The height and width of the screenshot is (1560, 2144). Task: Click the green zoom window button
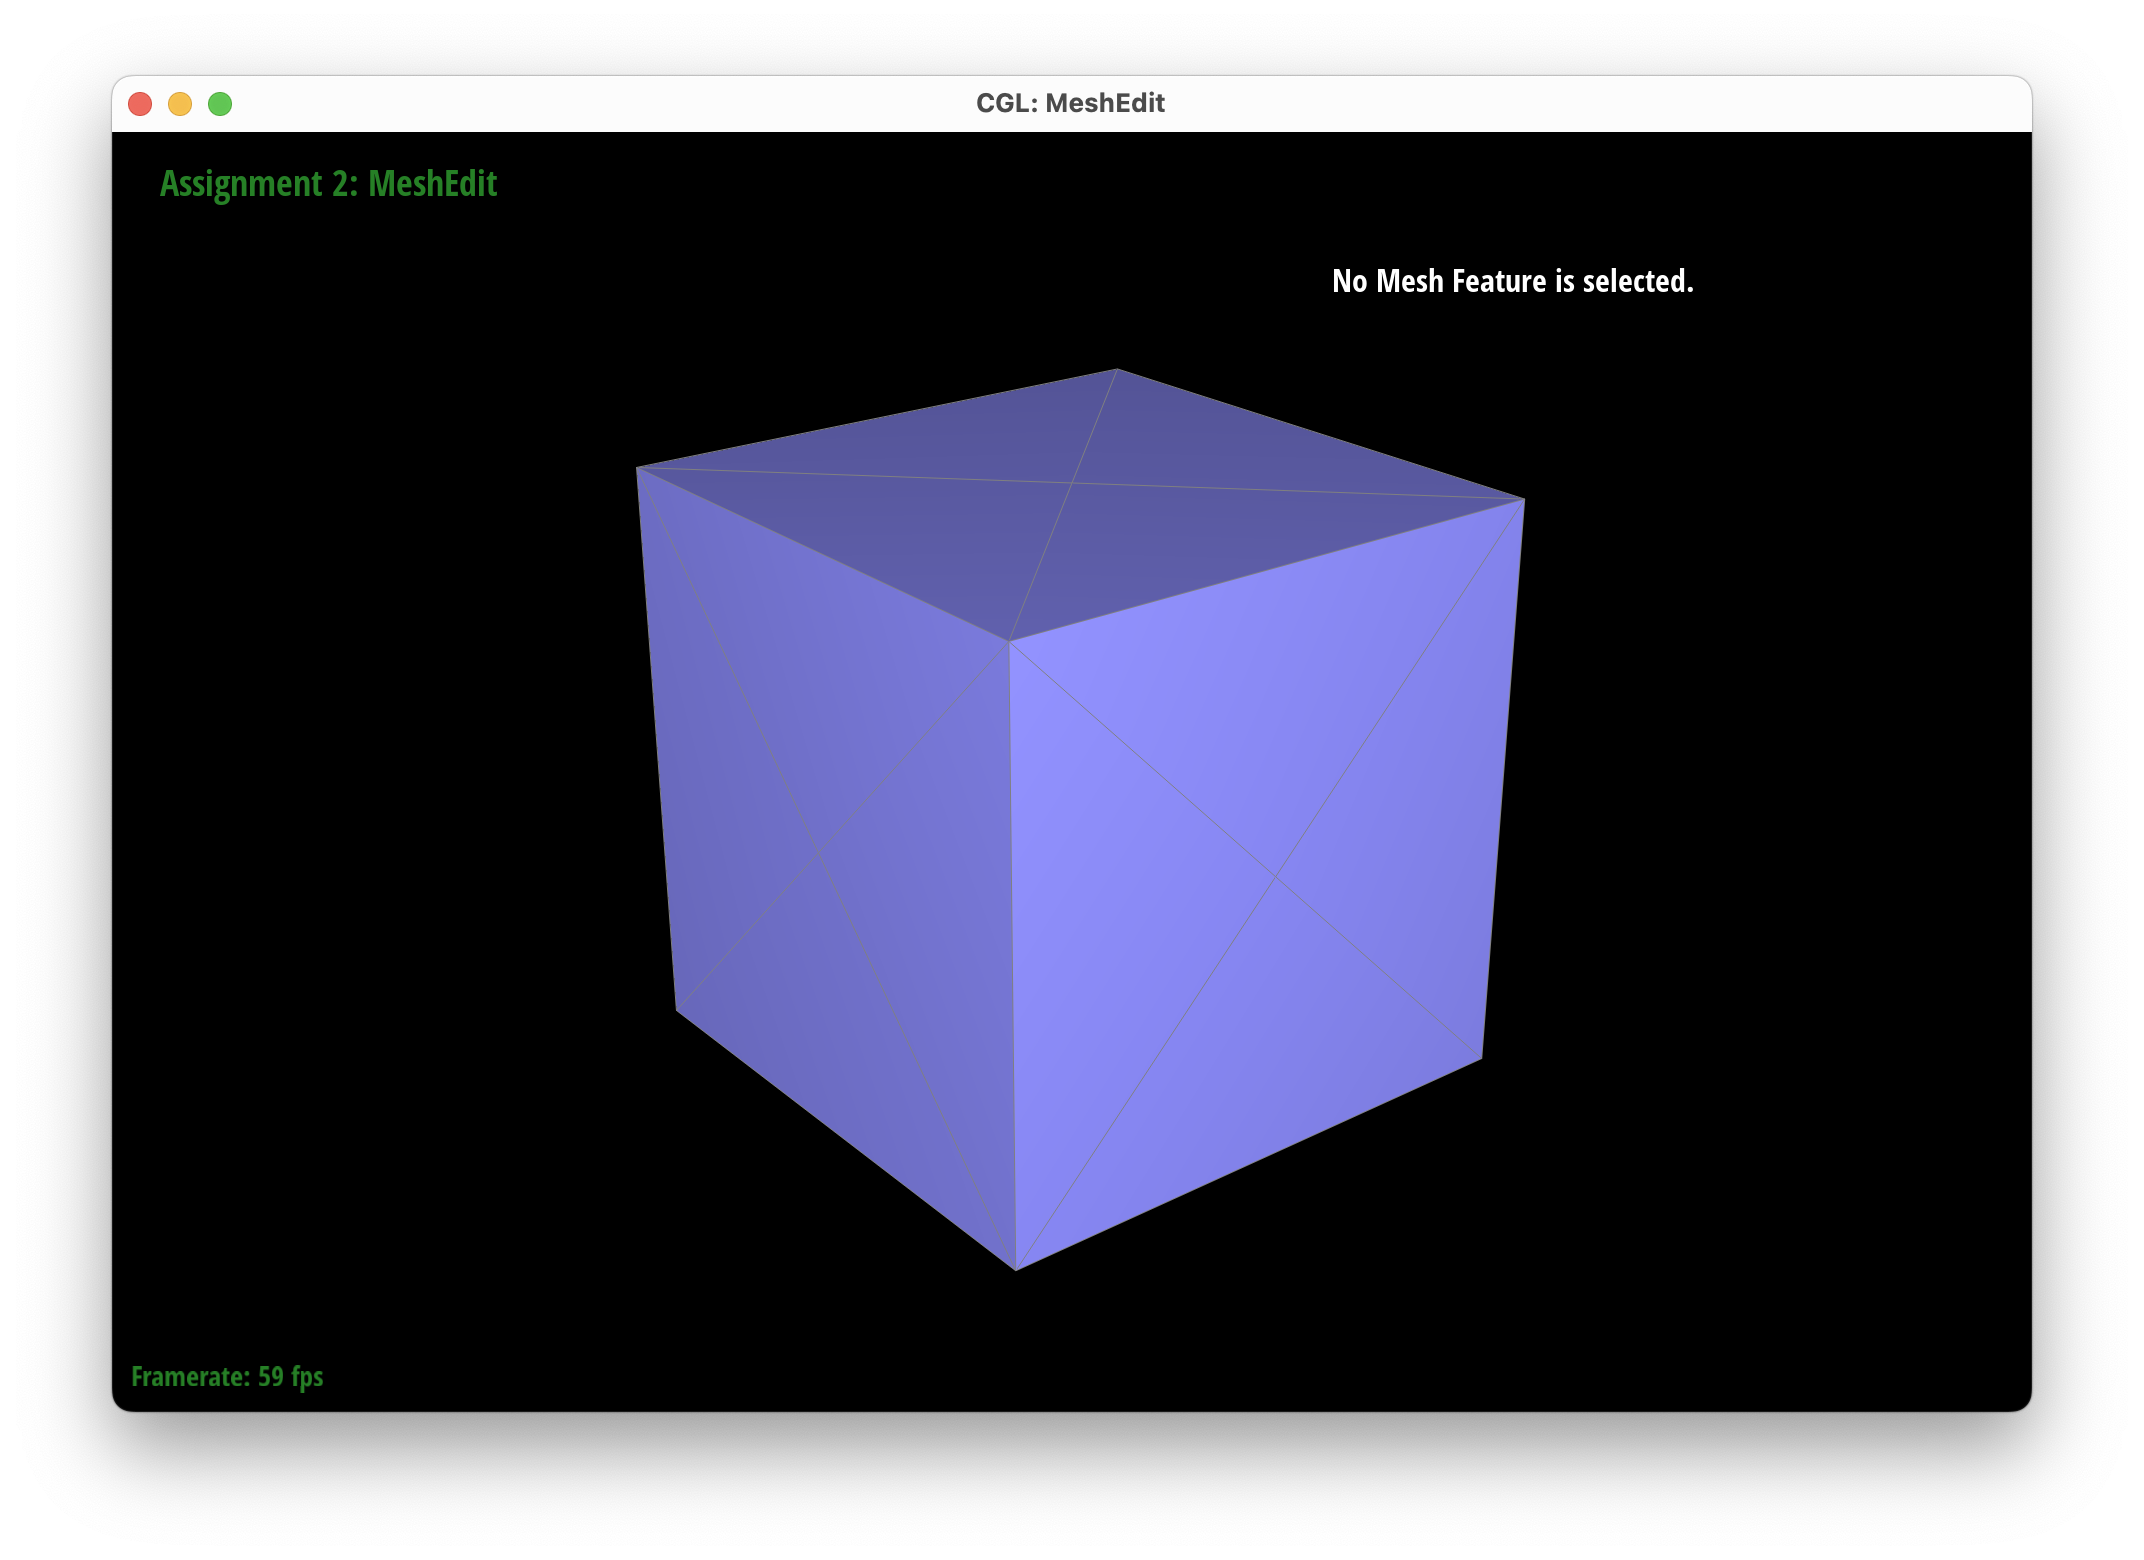219,103
